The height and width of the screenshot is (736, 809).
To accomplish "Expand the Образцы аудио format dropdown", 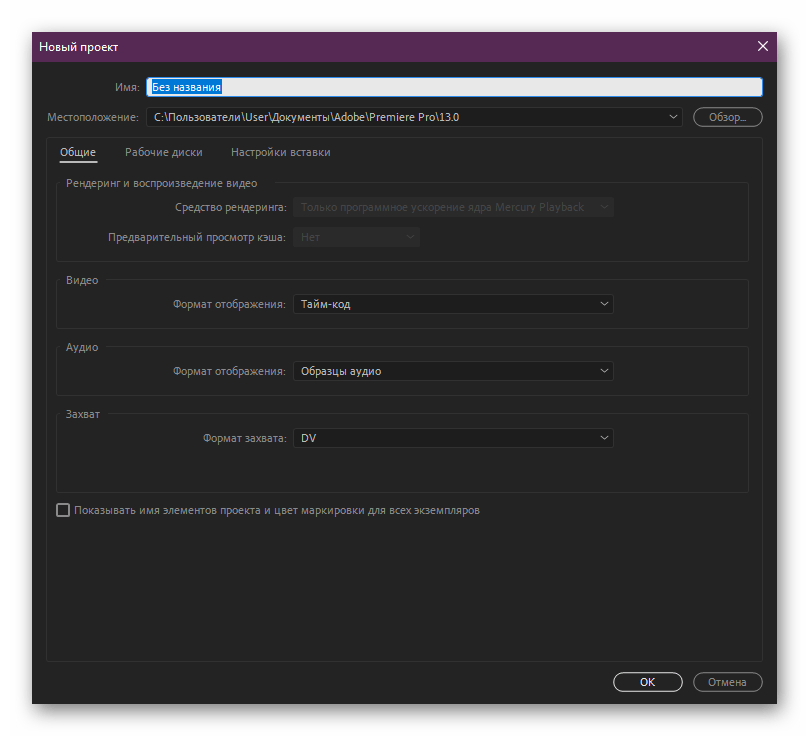I will pos(453,371).
